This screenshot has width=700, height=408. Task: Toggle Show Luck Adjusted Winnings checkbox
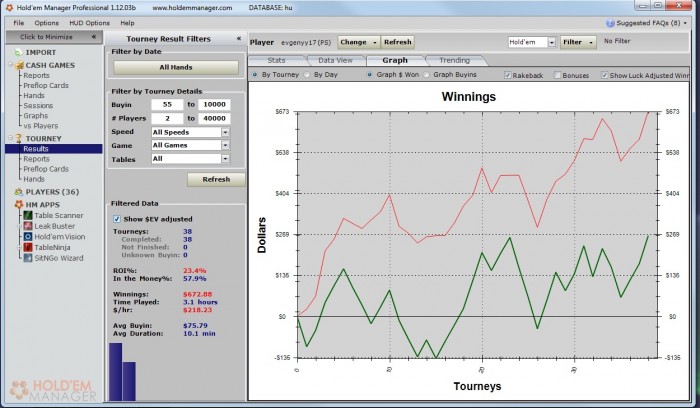point(604,75)
